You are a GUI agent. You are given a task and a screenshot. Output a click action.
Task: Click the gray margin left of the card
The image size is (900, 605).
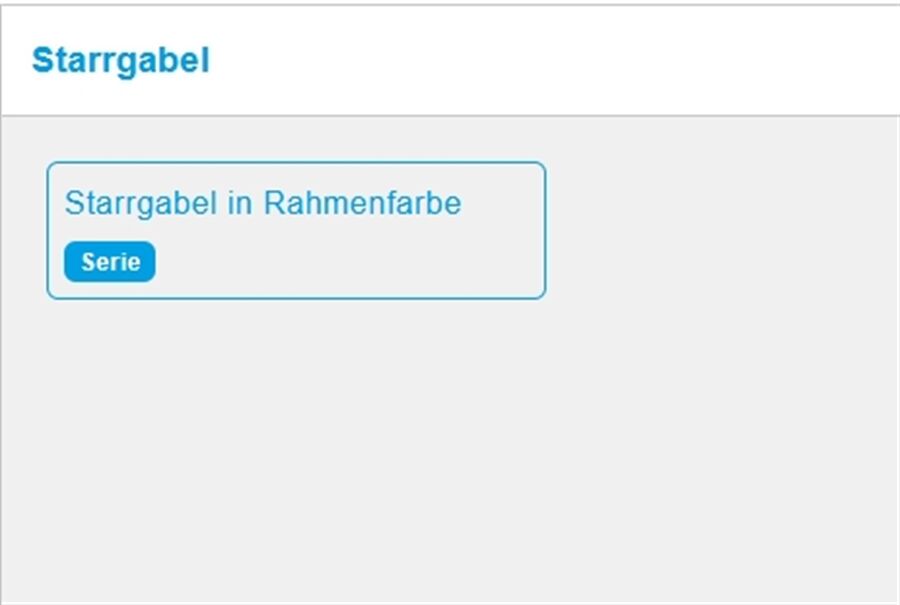coord(24,230)
